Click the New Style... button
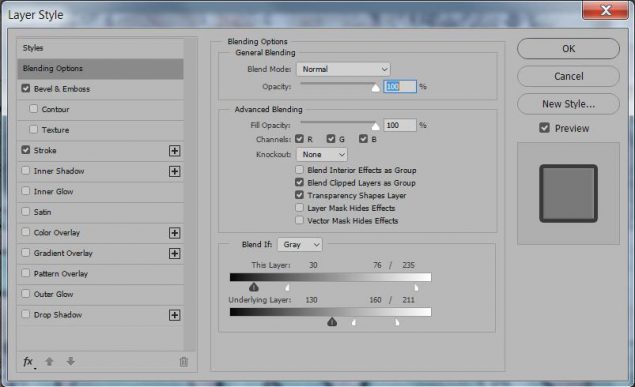This screenshot has width=635, height=387. 568,104
